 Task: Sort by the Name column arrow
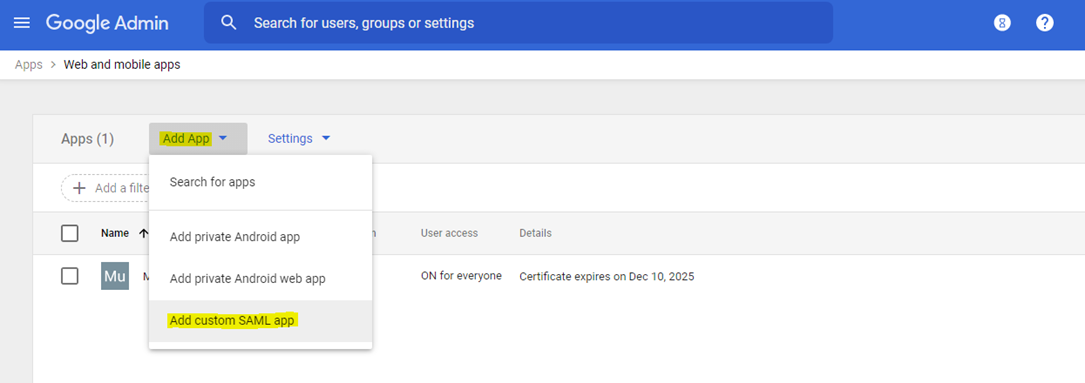click(x=143, y=233)
